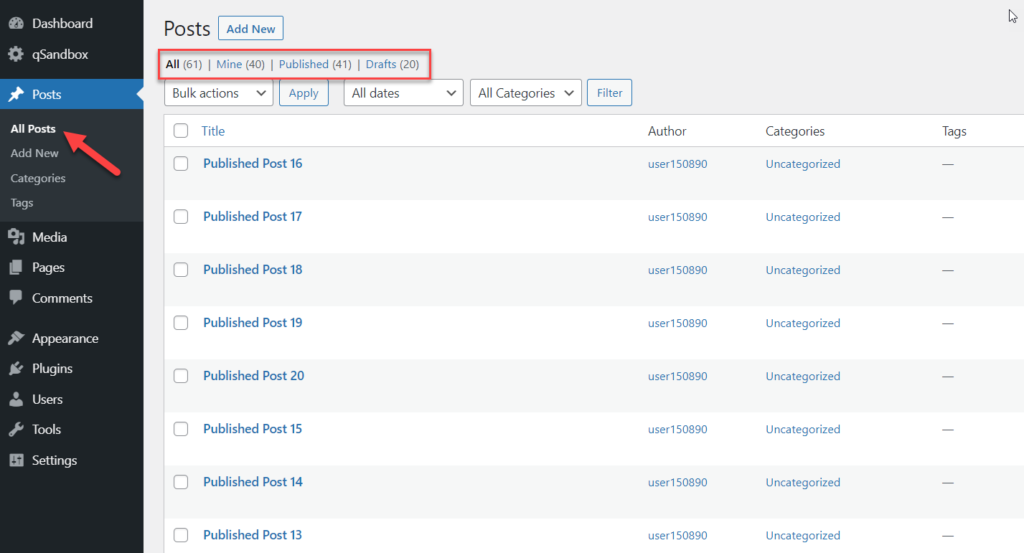Image resolution: width=1024 pixels, height=553 pixels.
Task: Click the Plugins plug icon
Action: pos(16,368)
